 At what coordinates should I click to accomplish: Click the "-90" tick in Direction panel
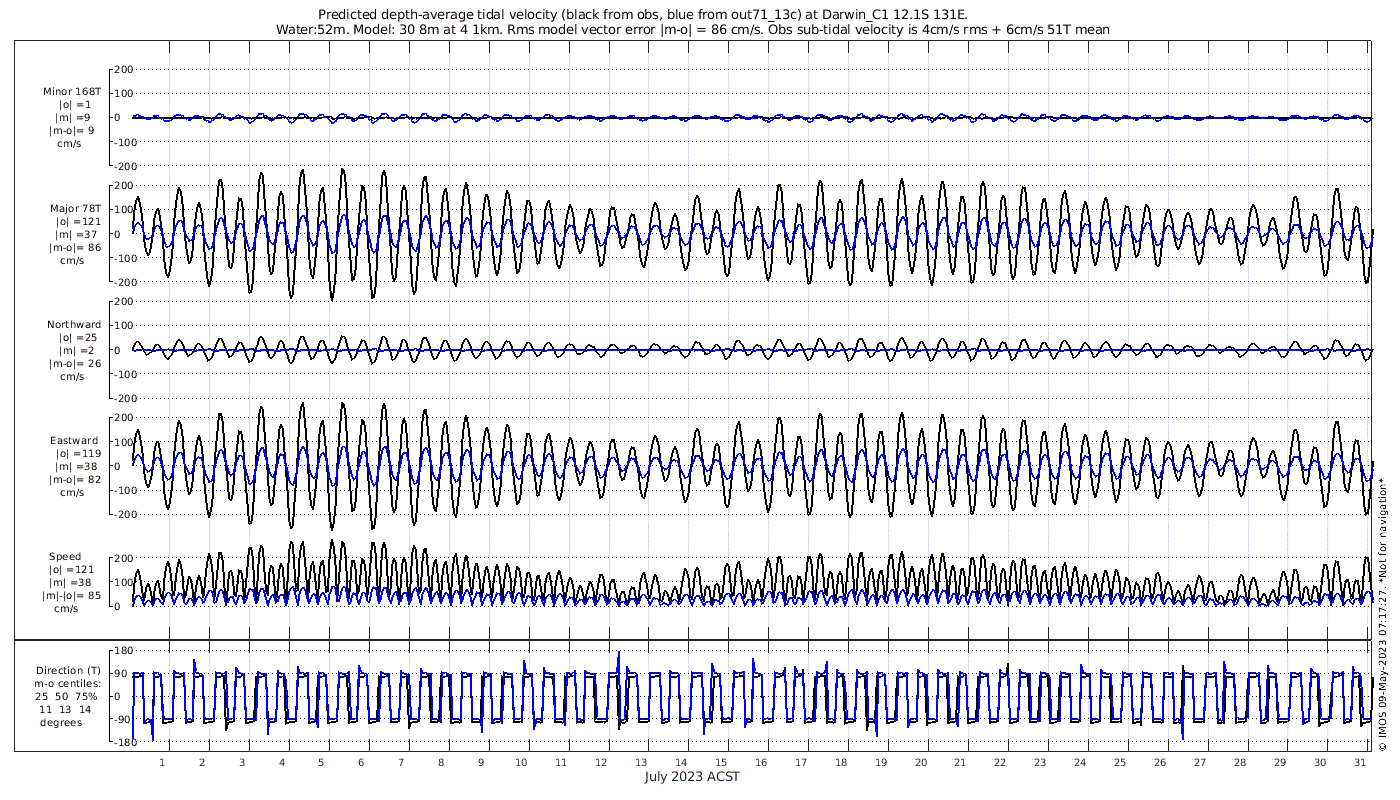[x=124, y=719]
